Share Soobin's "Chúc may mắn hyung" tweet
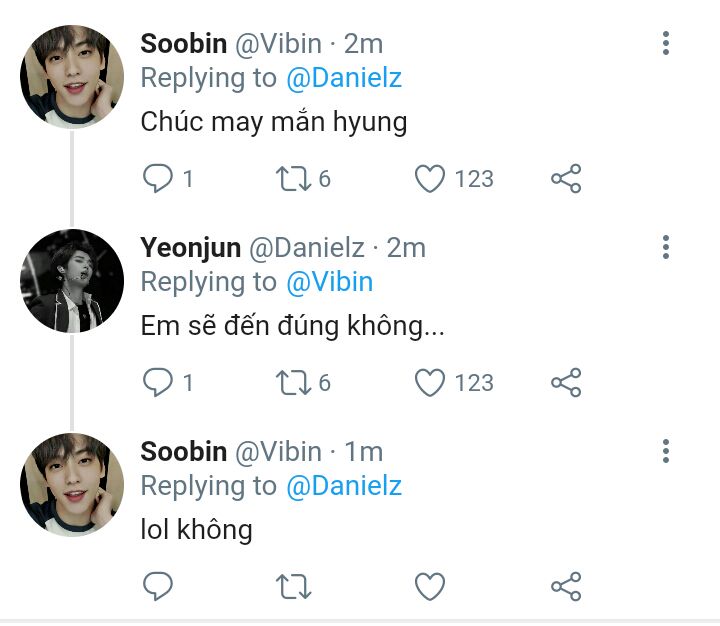This screenshot has height=626, width=720. (566, 179)
